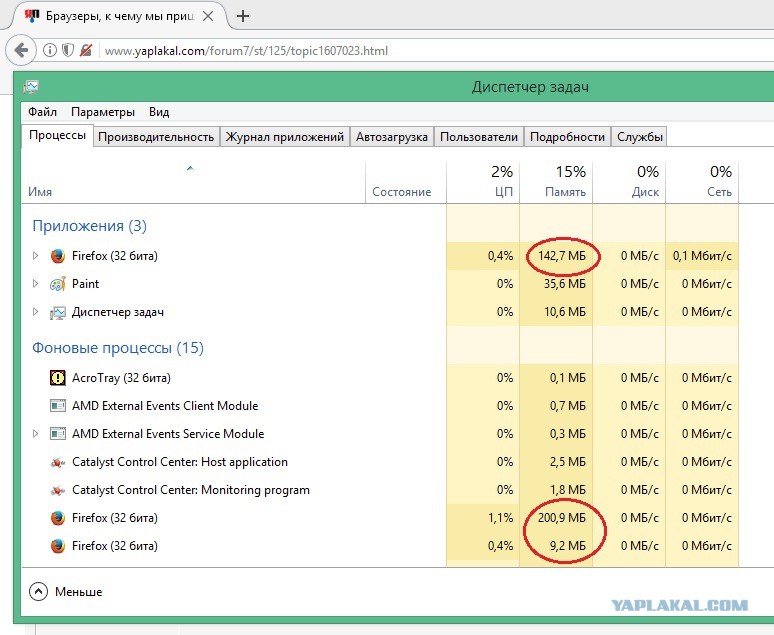Click the crossed-out permissions icon in the address bar

tap(86, 50)
